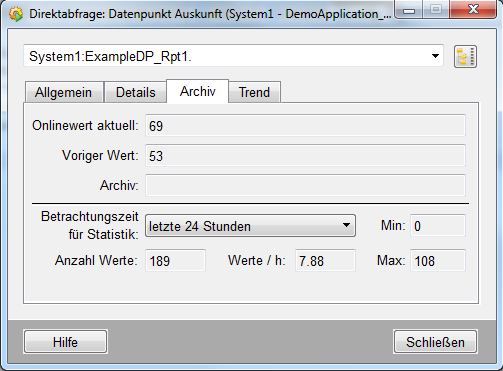Click the empty Archiv field
The height and width of the screenshot is (371, 503).
(x=305, y=185)
